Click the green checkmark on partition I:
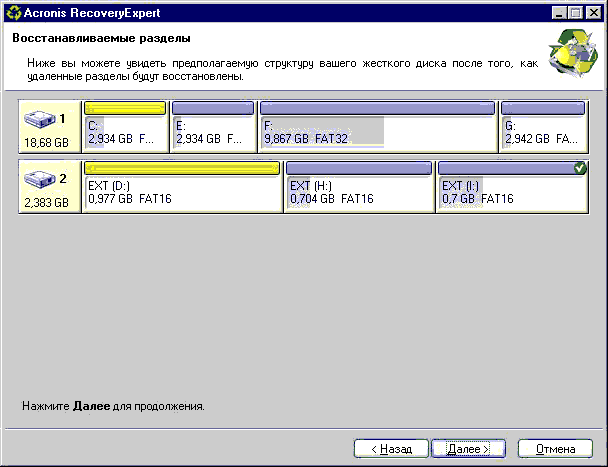 coord(580,168)
